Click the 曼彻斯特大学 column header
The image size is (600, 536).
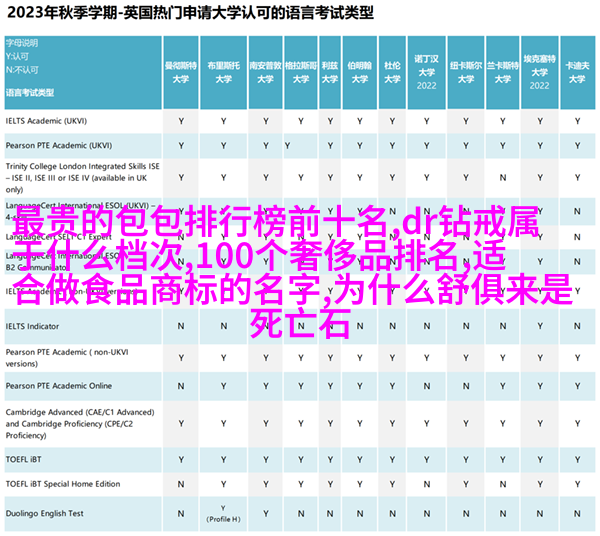[x=181, y=72]
